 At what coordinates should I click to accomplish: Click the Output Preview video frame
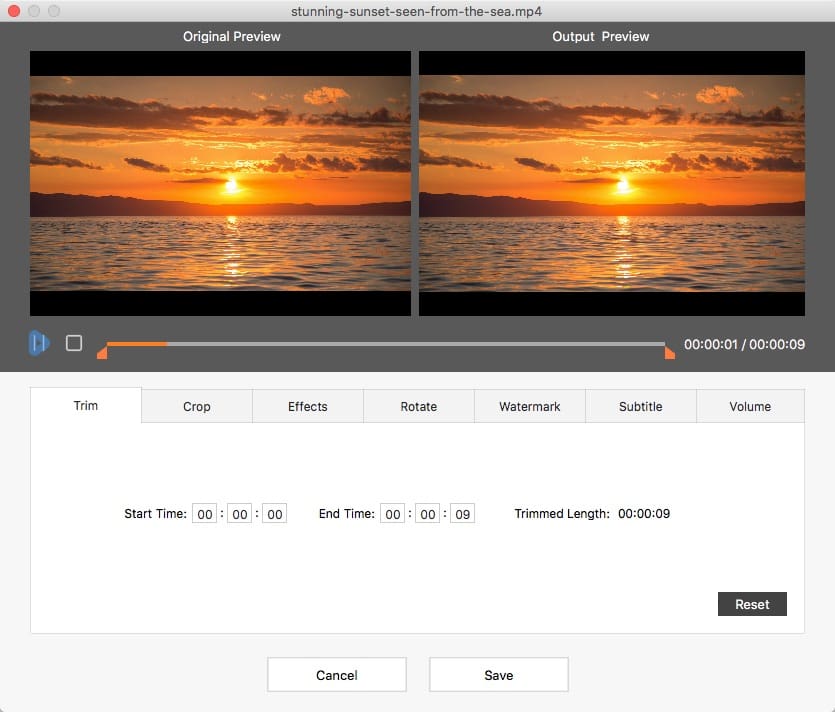pyautogui.click(x=612, y=183)
